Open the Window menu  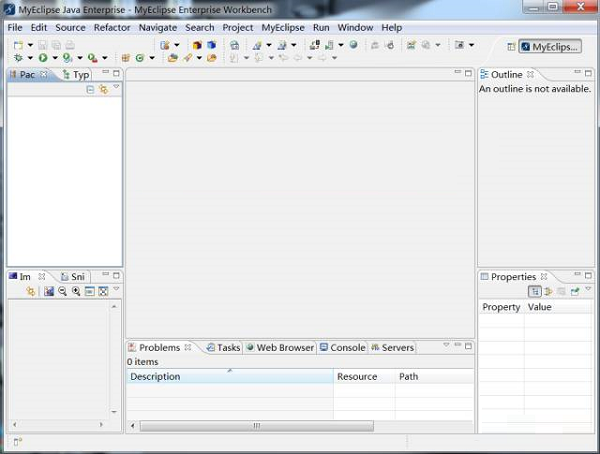355,28
